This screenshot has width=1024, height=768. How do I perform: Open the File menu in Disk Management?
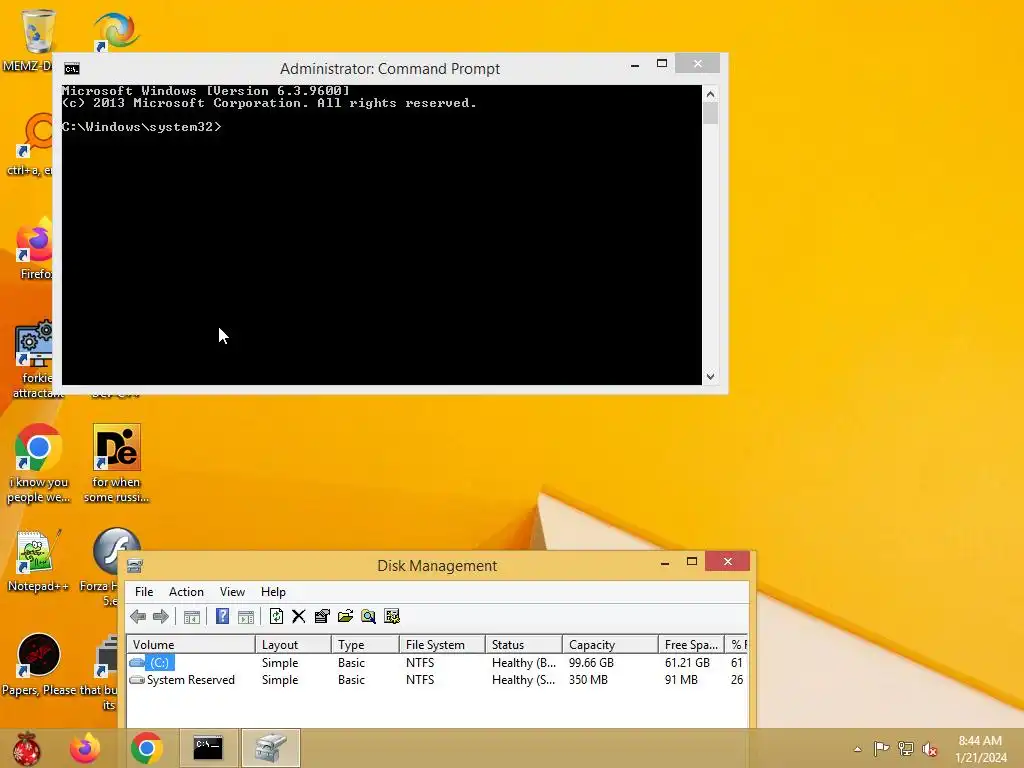(x=144, y=592)
